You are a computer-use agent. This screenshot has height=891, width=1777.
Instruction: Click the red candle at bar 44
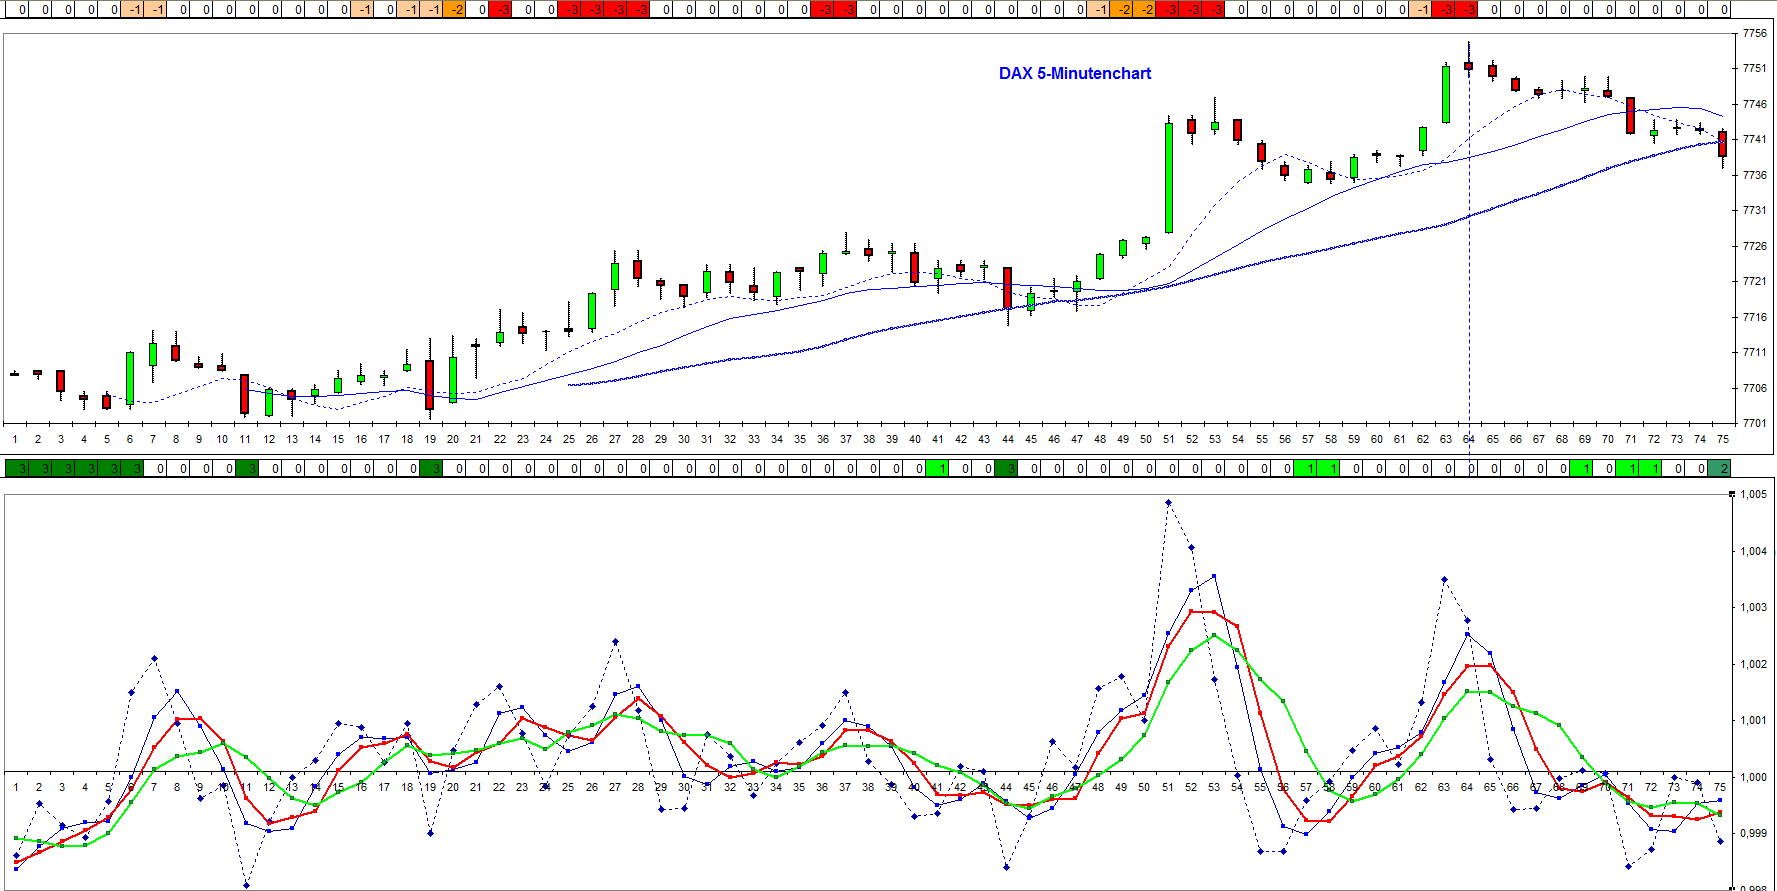pos(1007,288)
